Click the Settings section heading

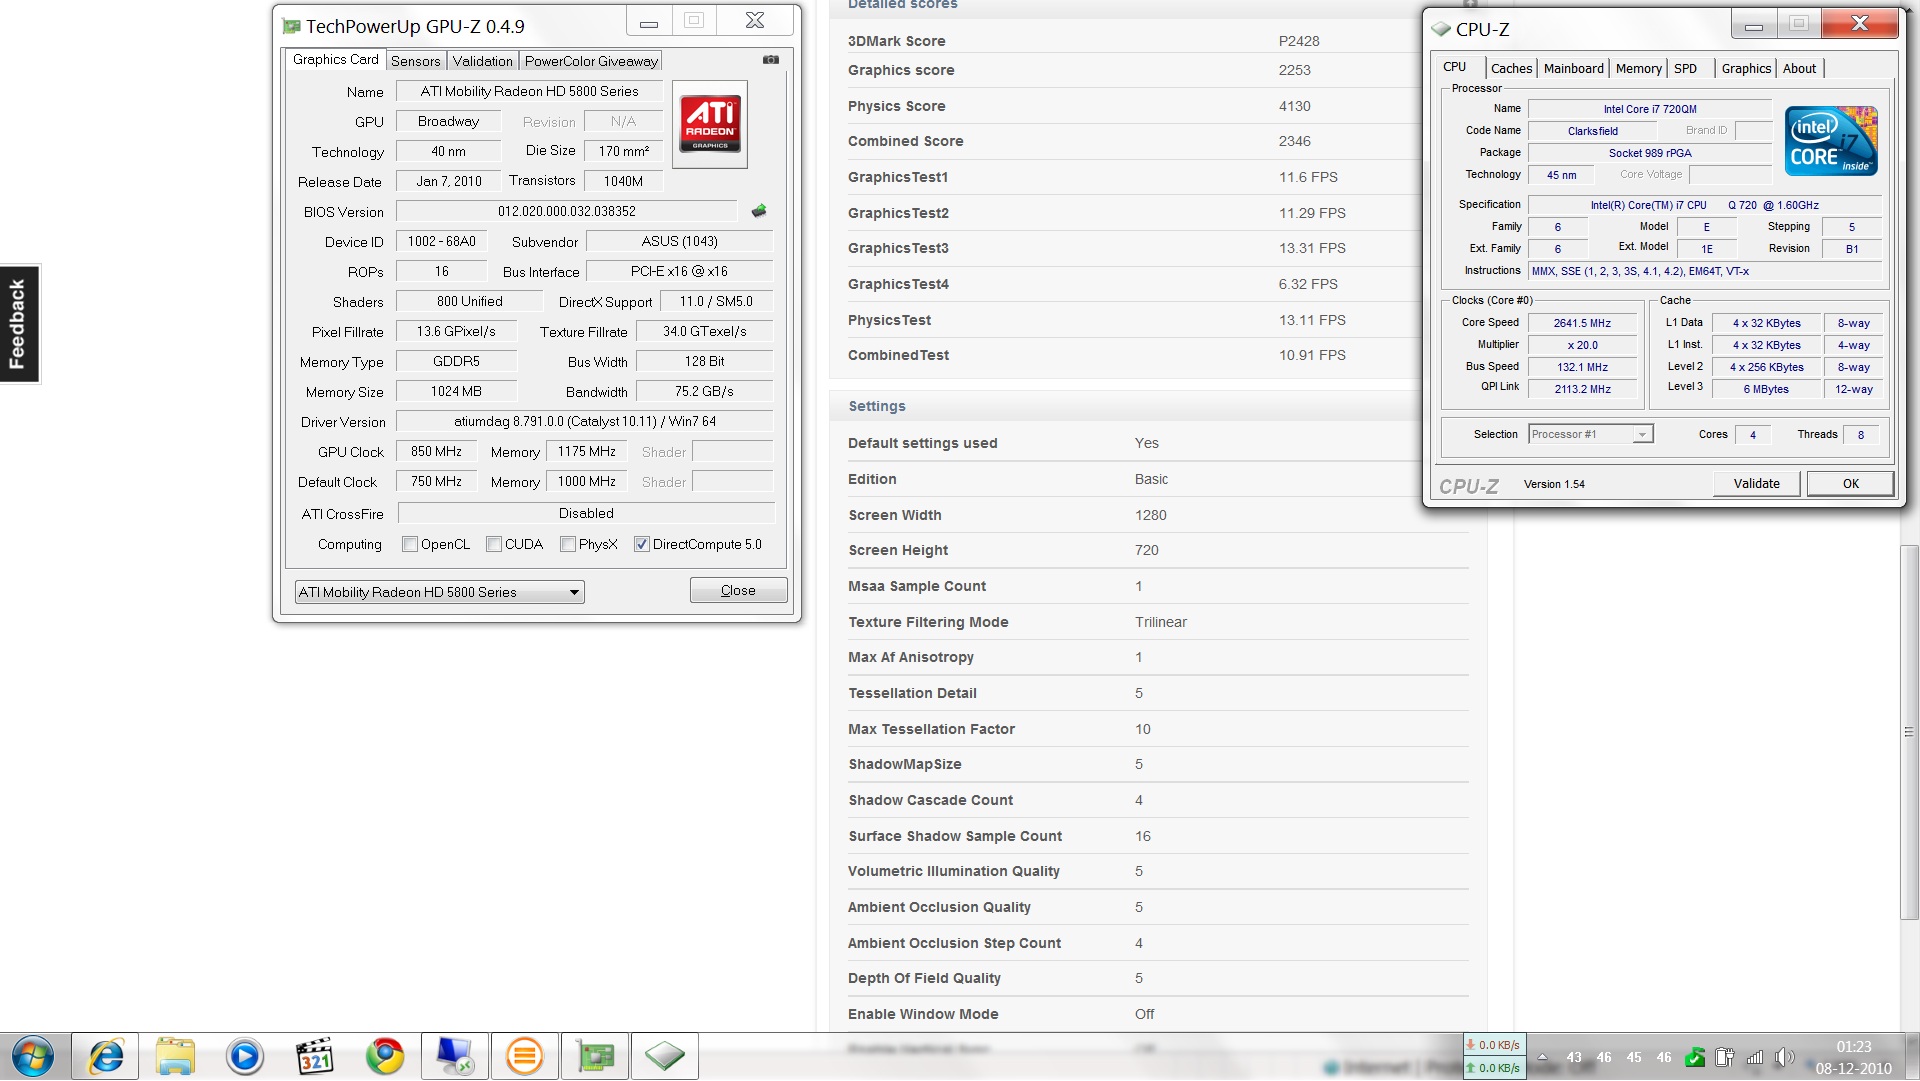coord(877,406)
